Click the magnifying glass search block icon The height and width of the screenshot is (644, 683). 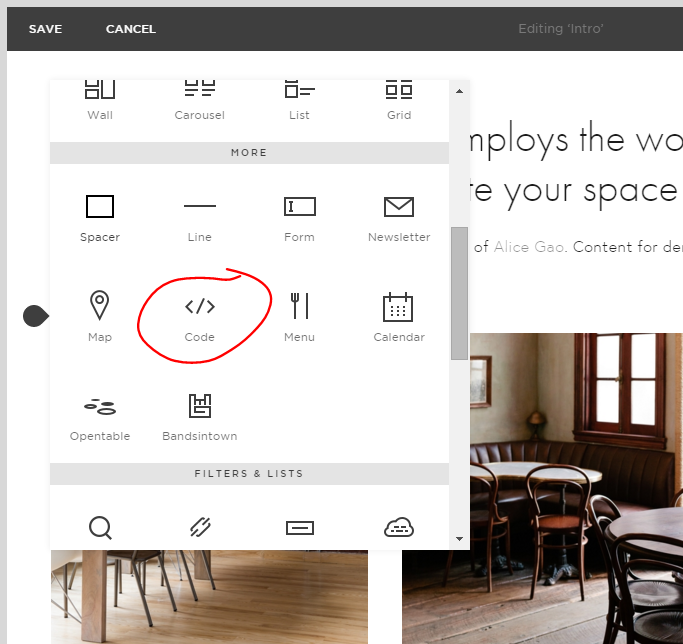click(x=100, y=527)
